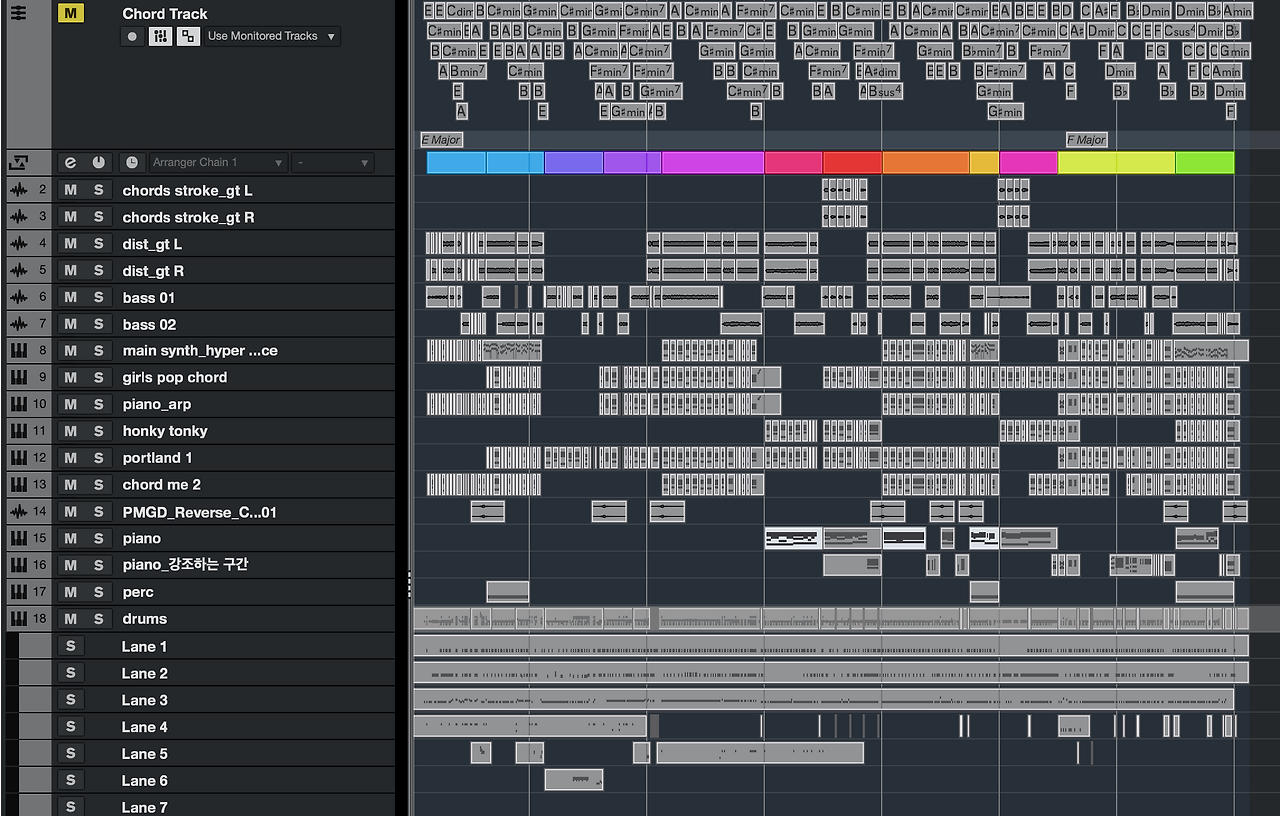
Task: Click the keyboard icon of drums track
Action: tap(18, 619)
